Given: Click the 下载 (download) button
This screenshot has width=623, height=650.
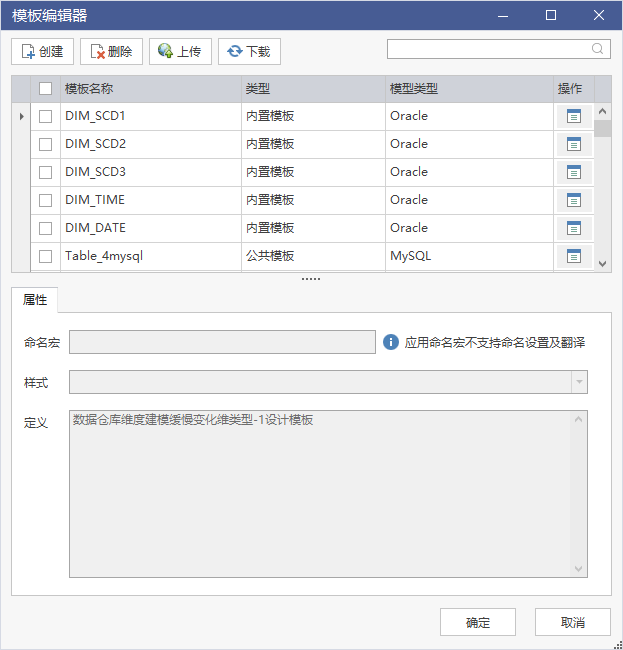Looking at the screenshot, I should 249,51.
